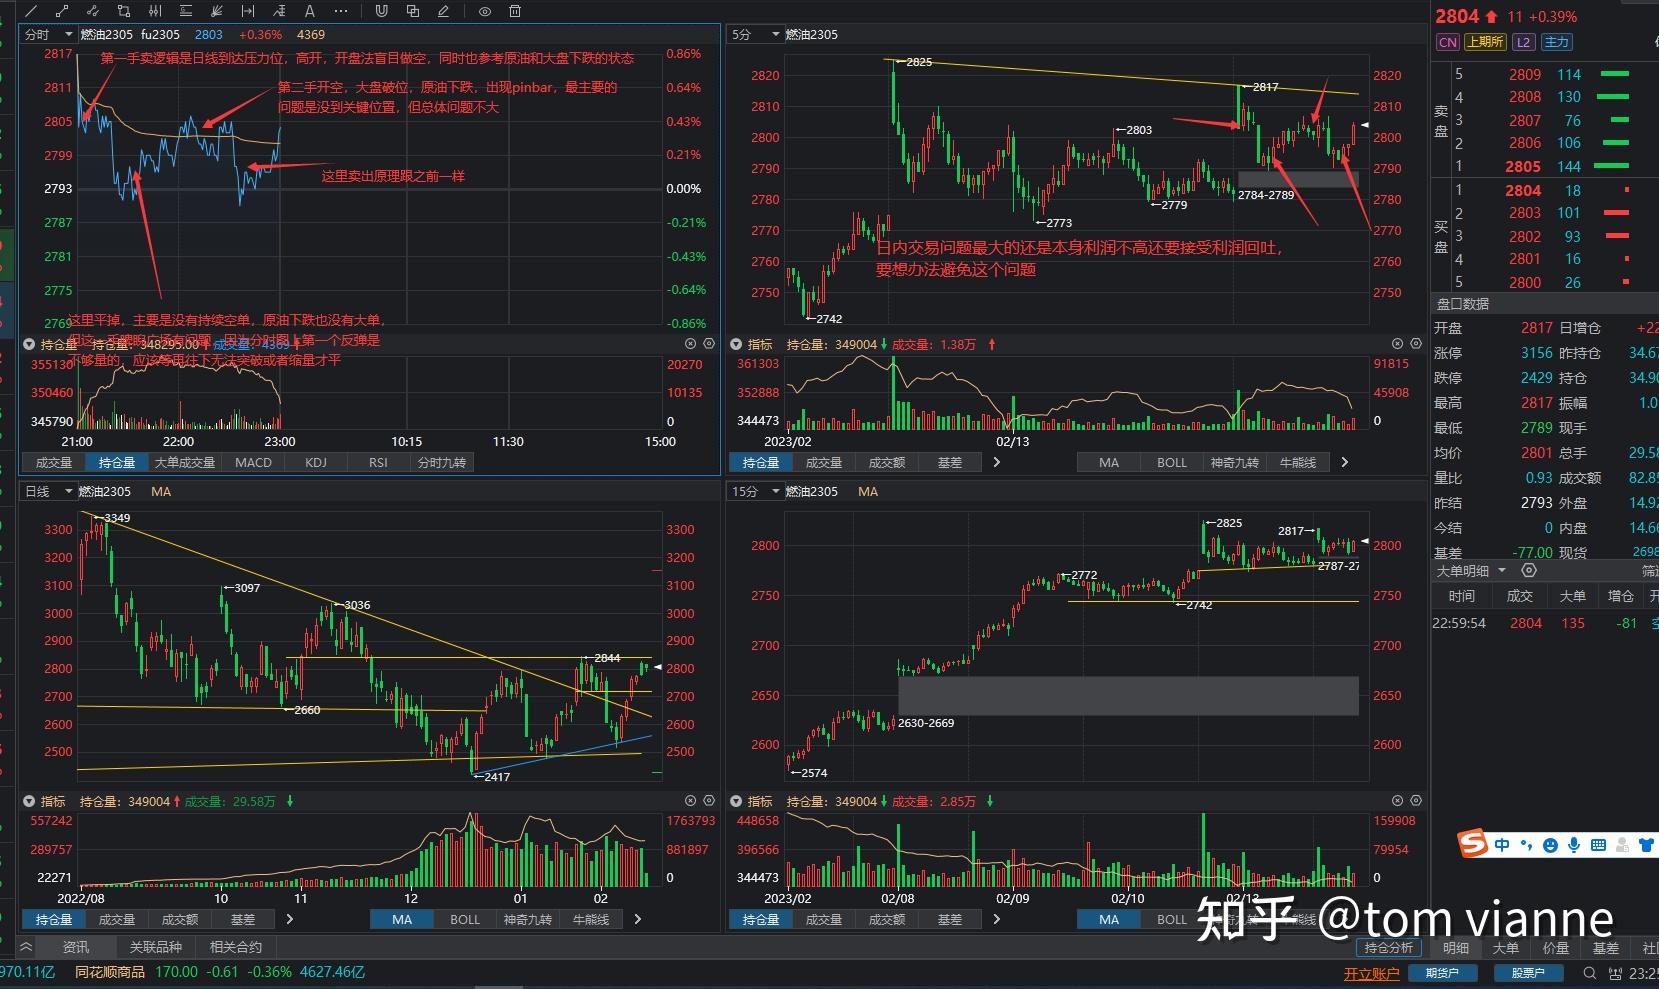Switch to the MACD indicator tab
1659x989 pixels.
pos(253,462)
